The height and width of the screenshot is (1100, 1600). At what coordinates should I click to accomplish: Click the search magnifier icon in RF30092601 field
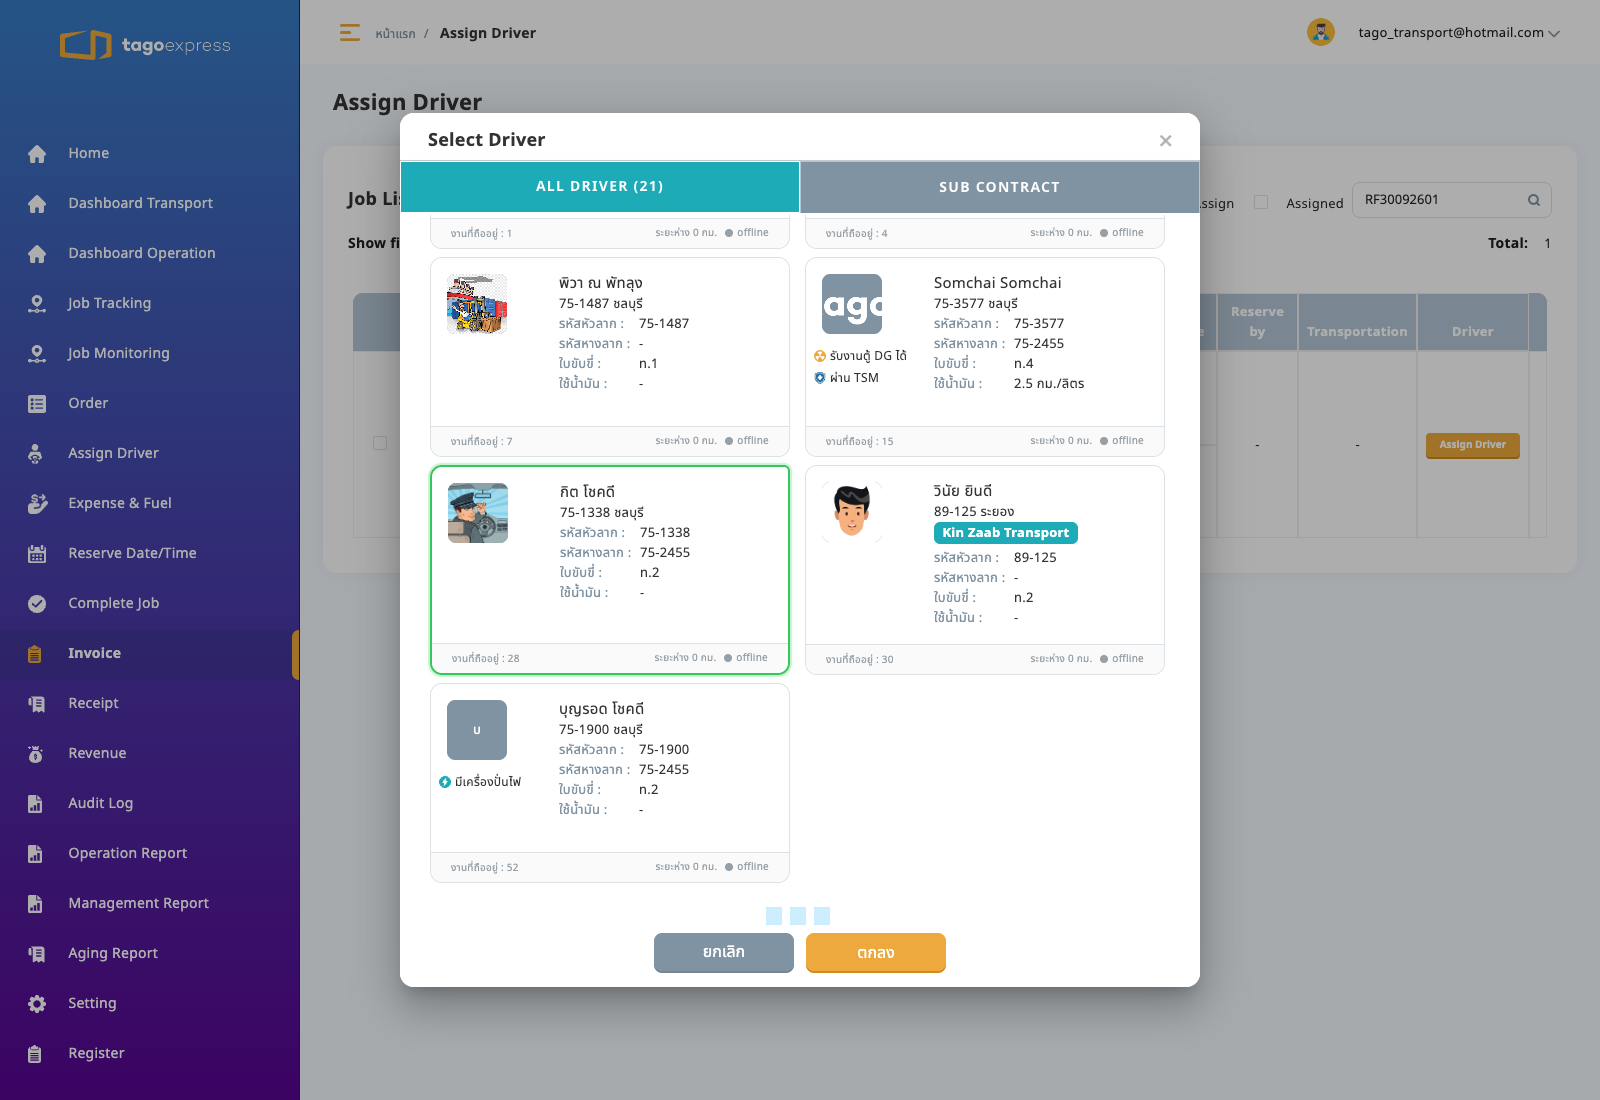1533,200
